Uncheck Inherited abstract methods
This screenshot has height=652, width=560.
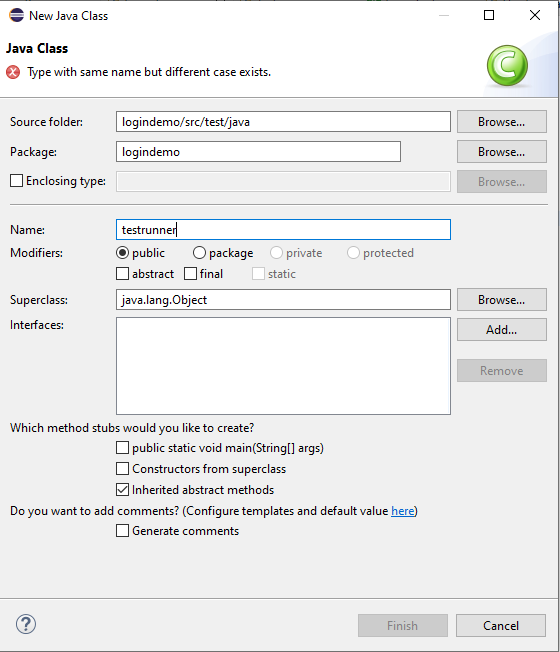122,489
